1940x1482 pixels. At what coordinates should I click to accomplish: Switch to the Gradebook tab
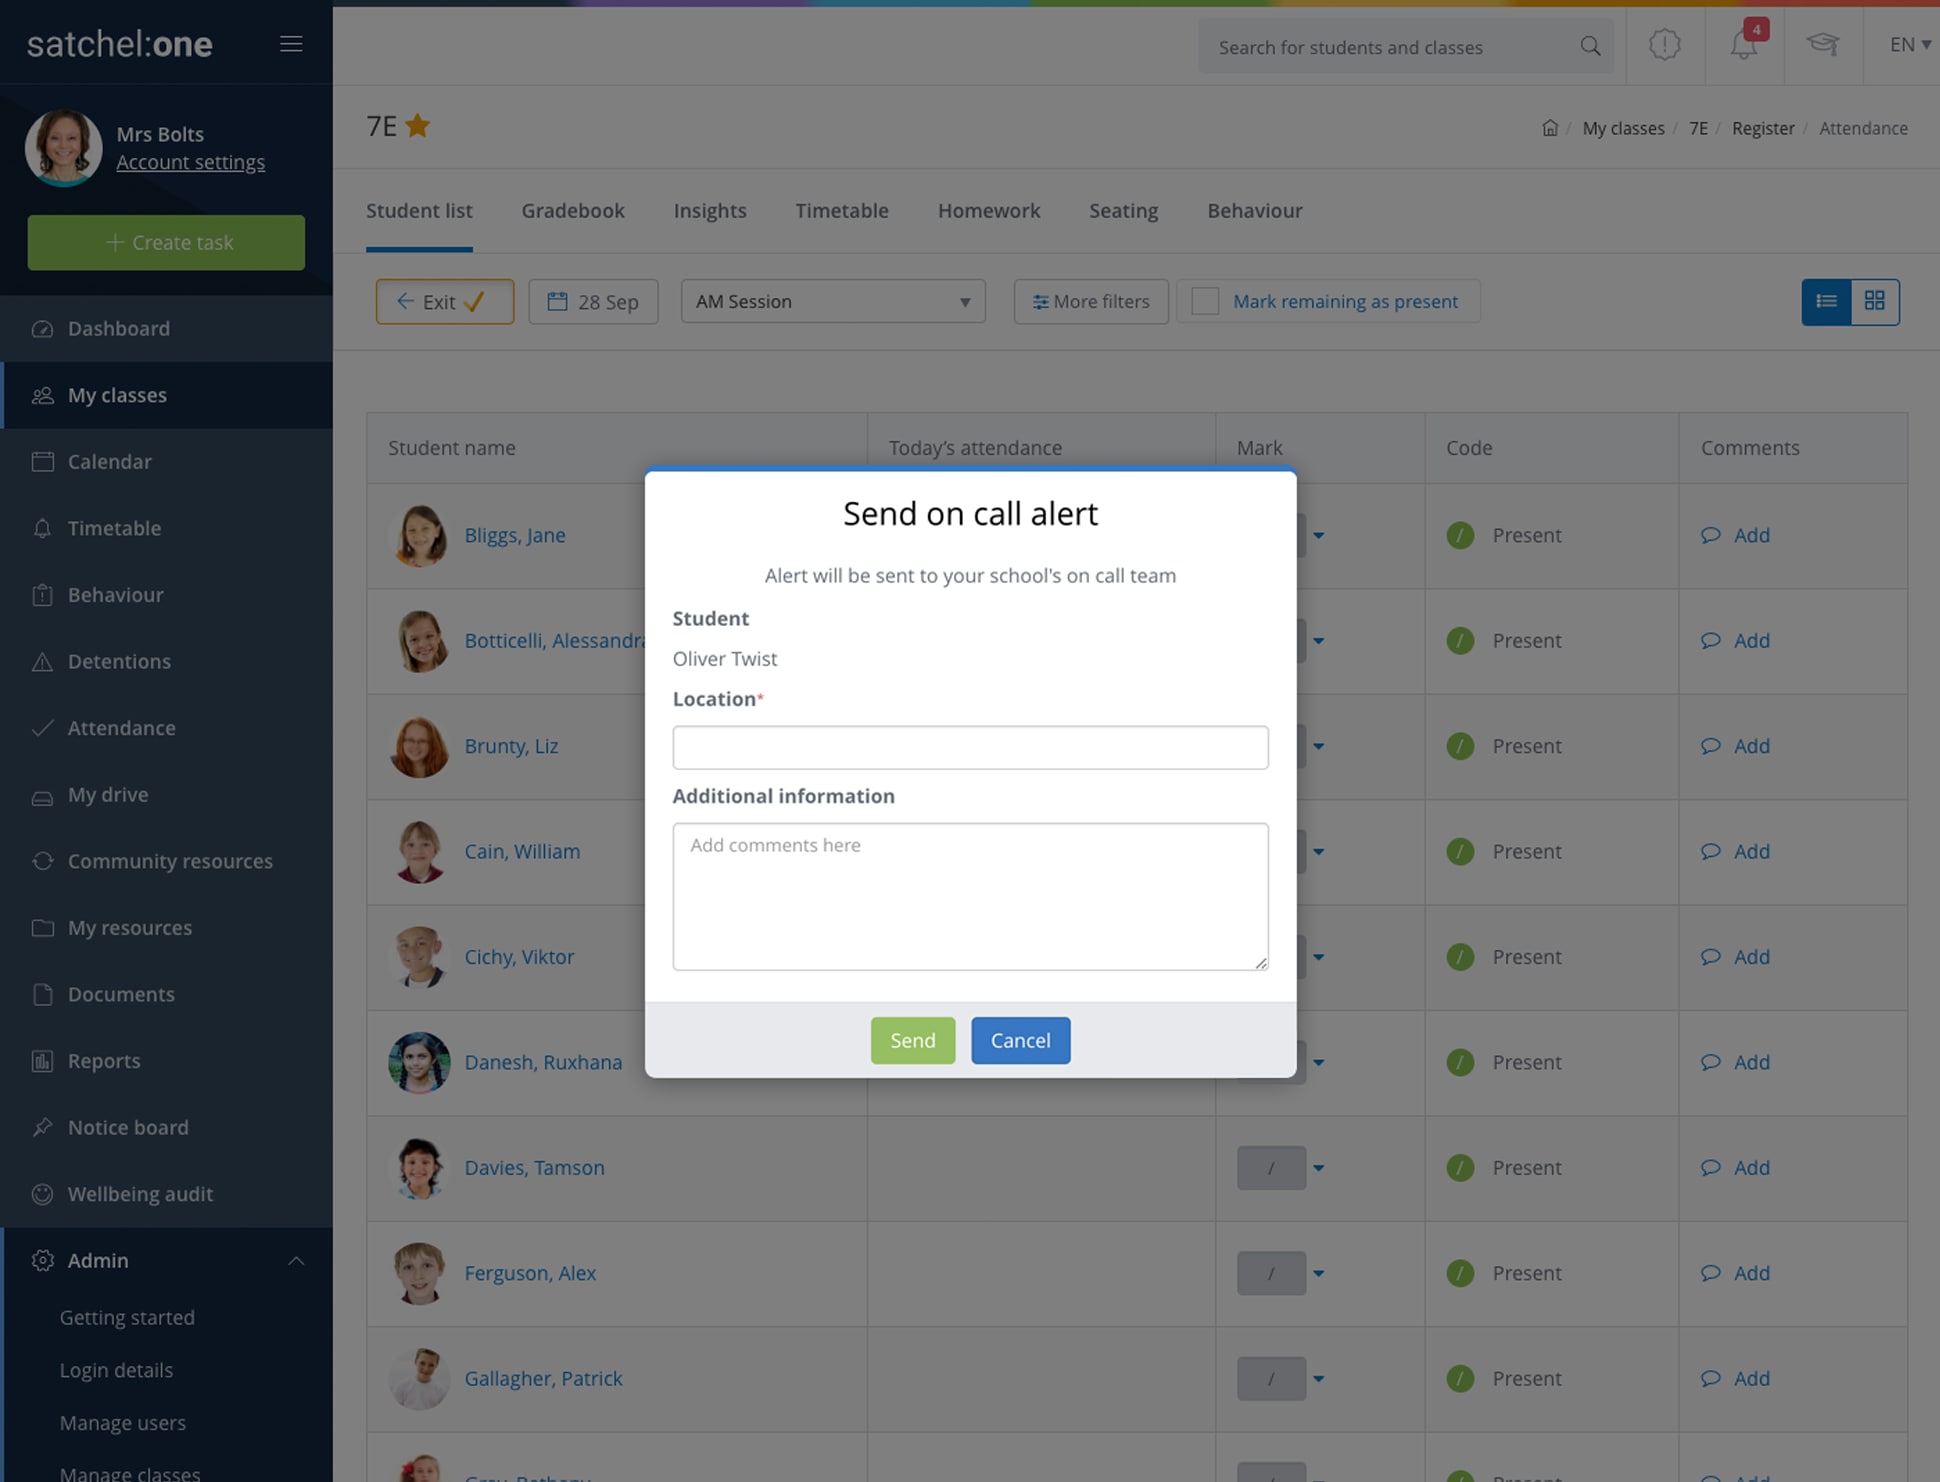point(573,210)
